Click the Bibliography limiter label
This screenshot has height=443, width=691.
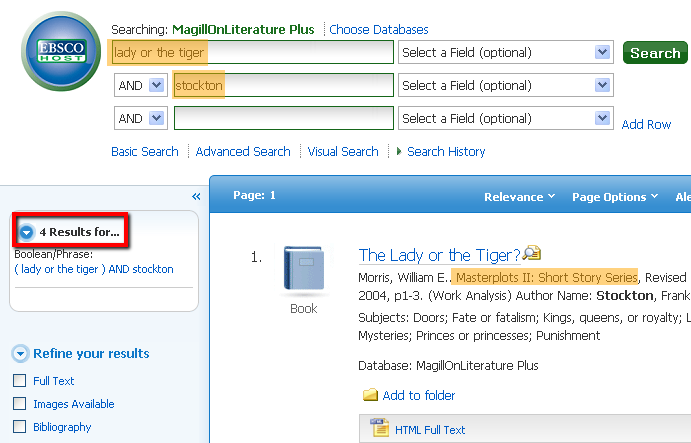(62, 427)
